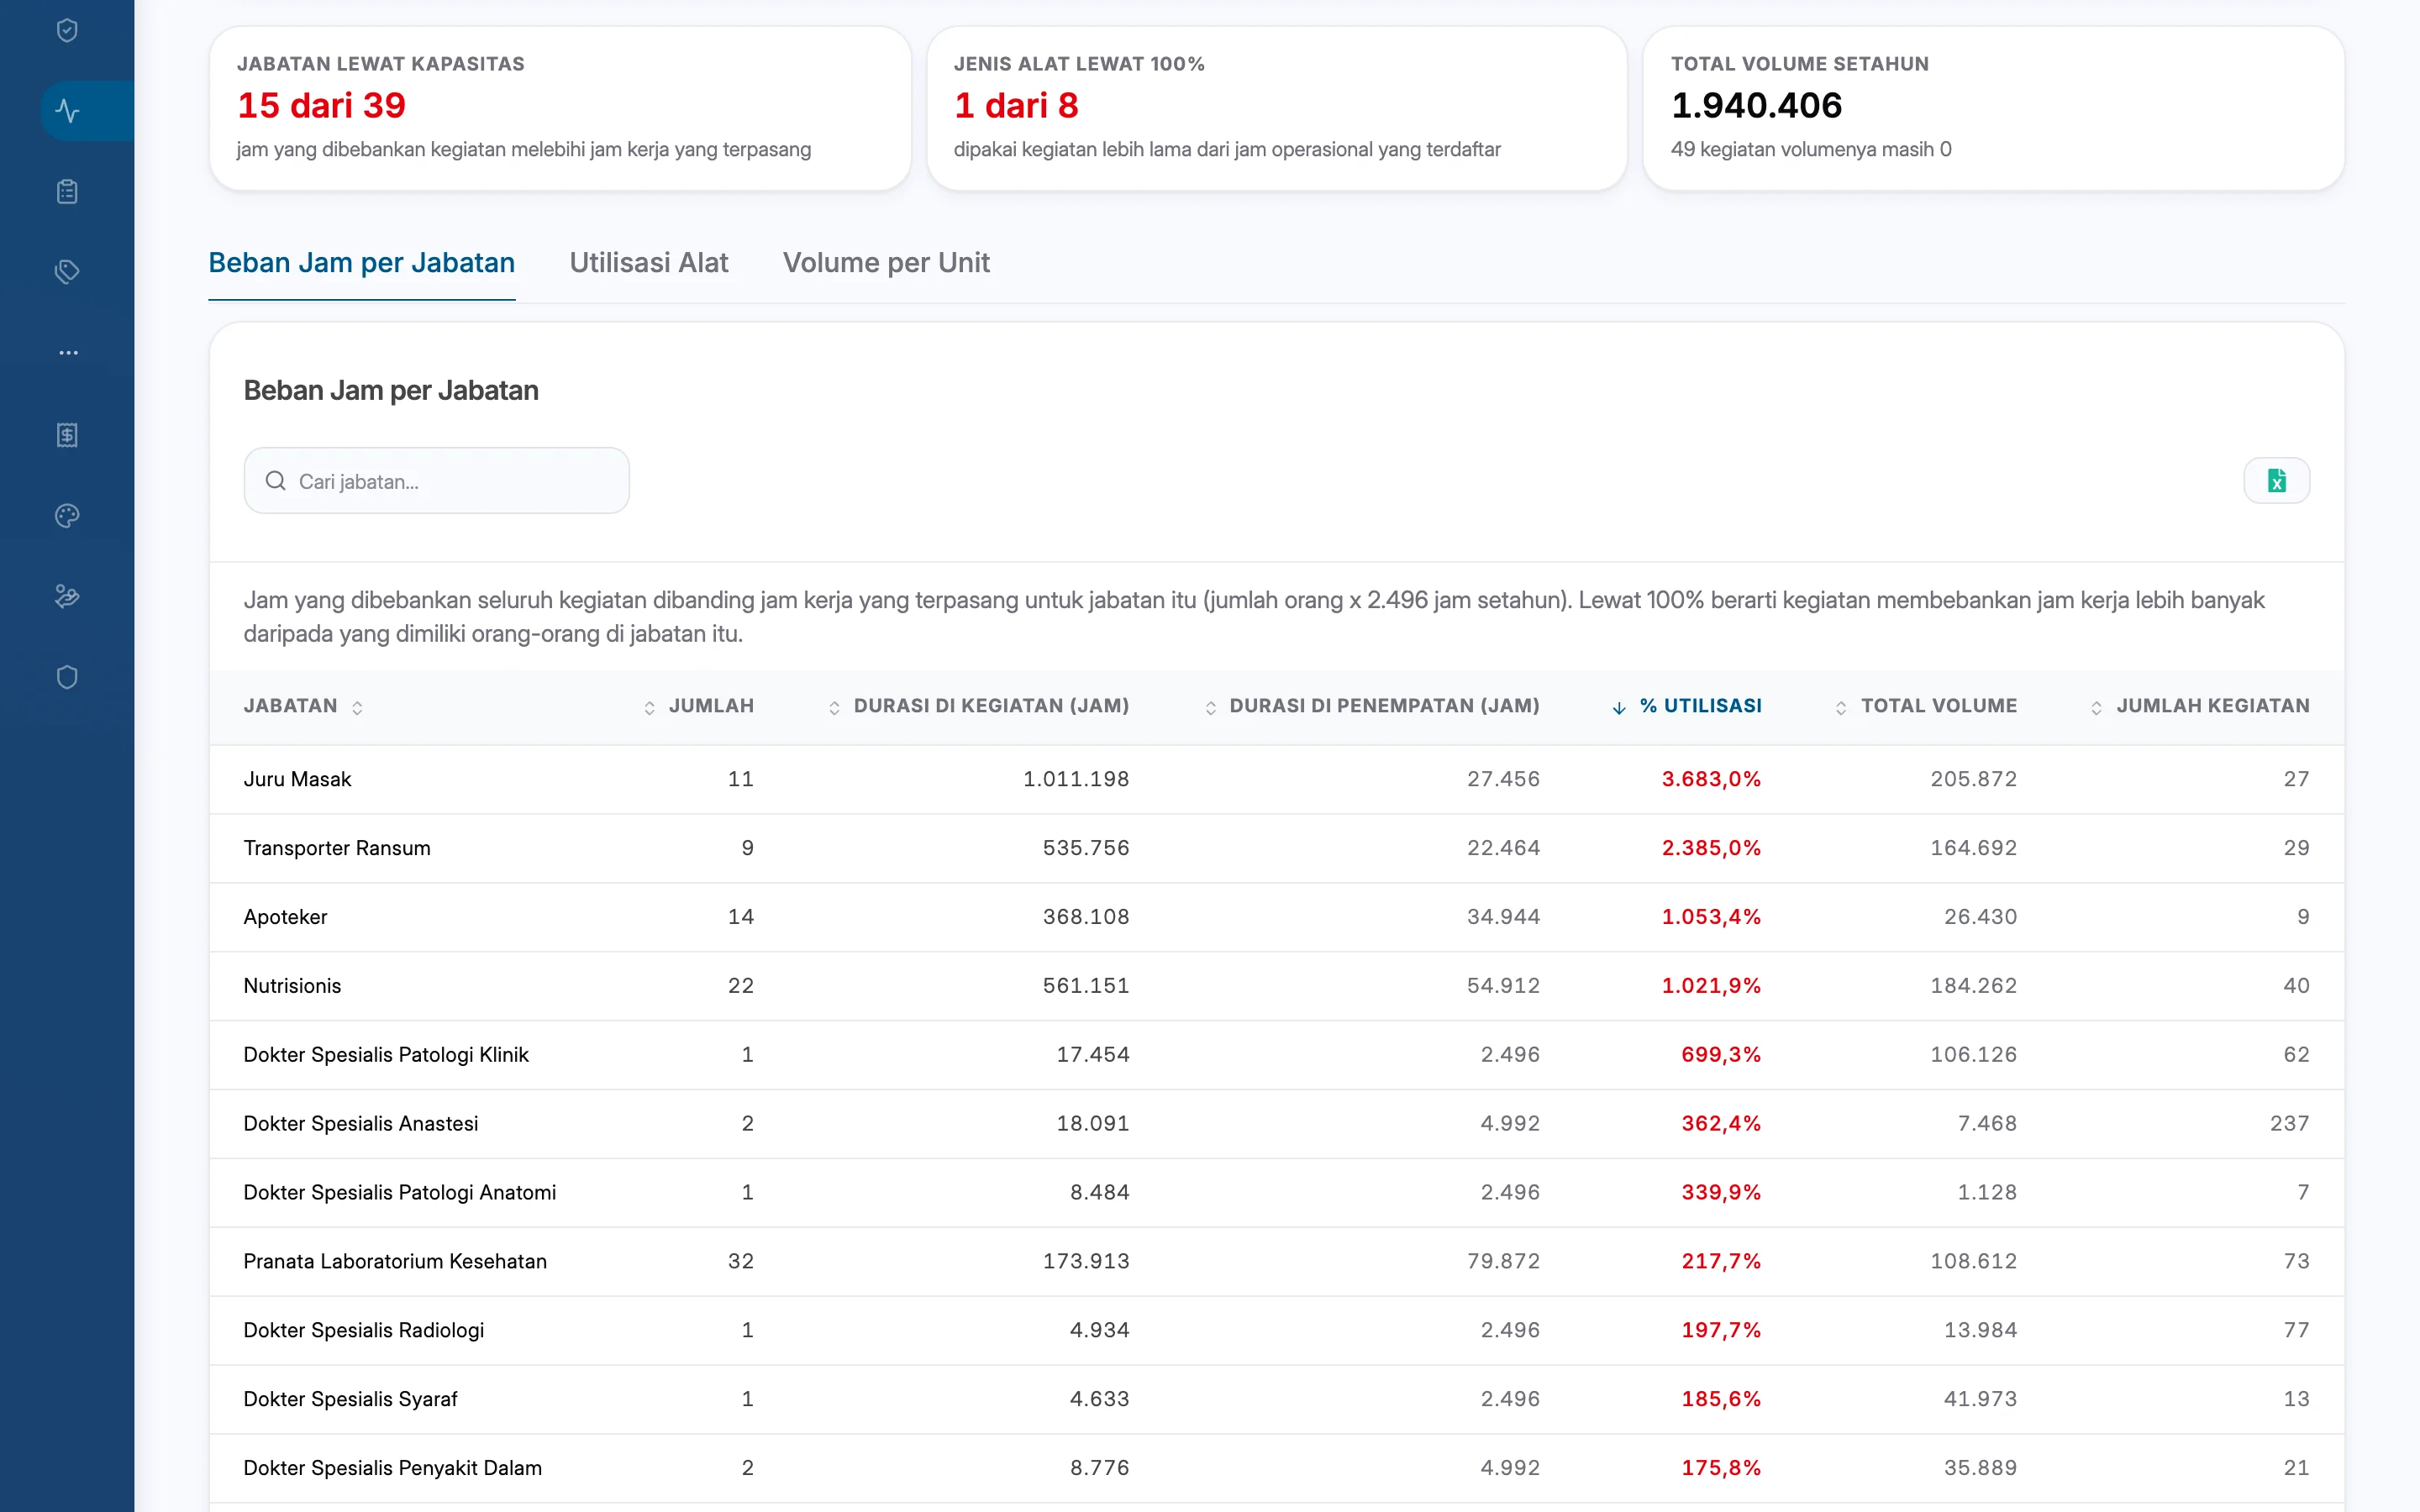
Task: Click the Cari jabatan search field
Action: (x=437, y=481)
